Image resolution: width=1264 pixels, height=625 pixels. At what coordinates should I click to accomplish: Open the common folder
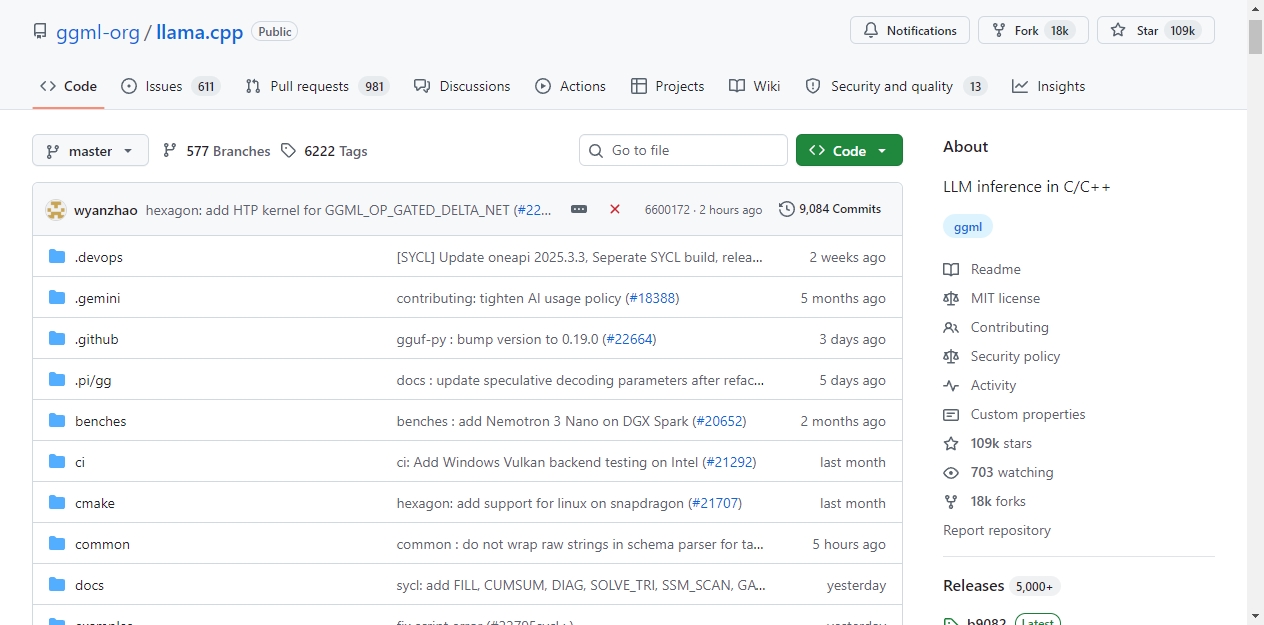(102, 544)
